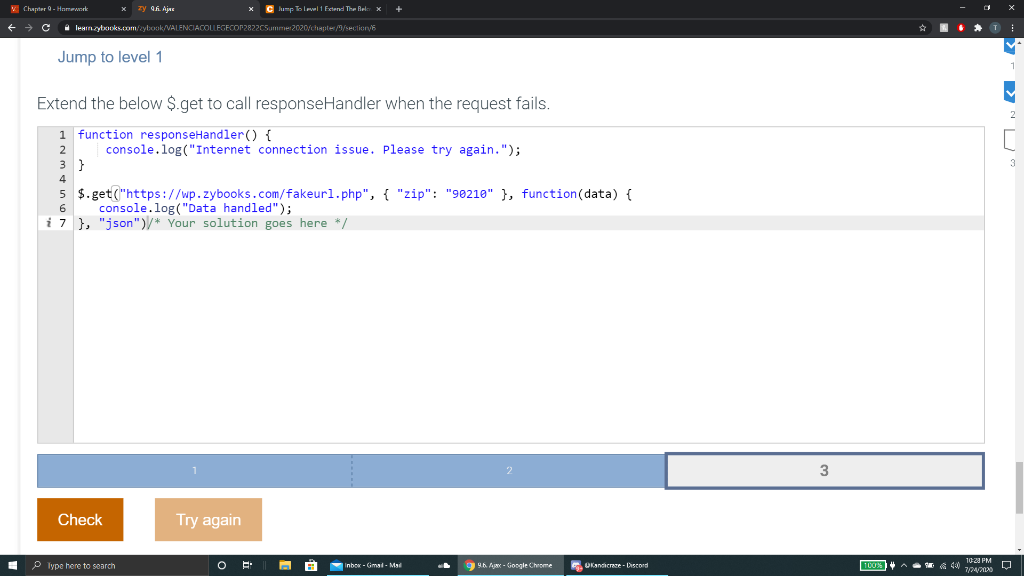Click the Check button

pyautogui.click(x=80, y=519)
